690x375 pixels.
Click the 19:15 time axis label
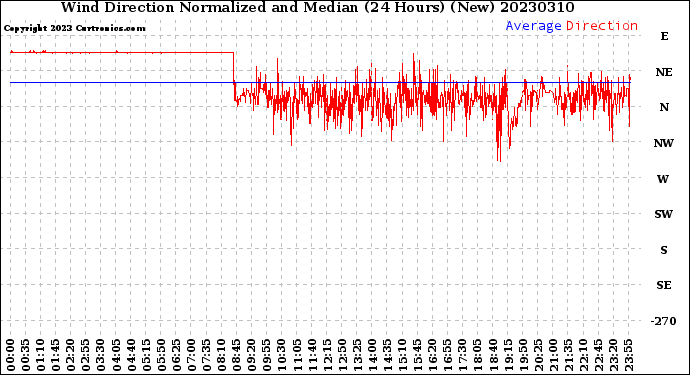click(508, 355)
